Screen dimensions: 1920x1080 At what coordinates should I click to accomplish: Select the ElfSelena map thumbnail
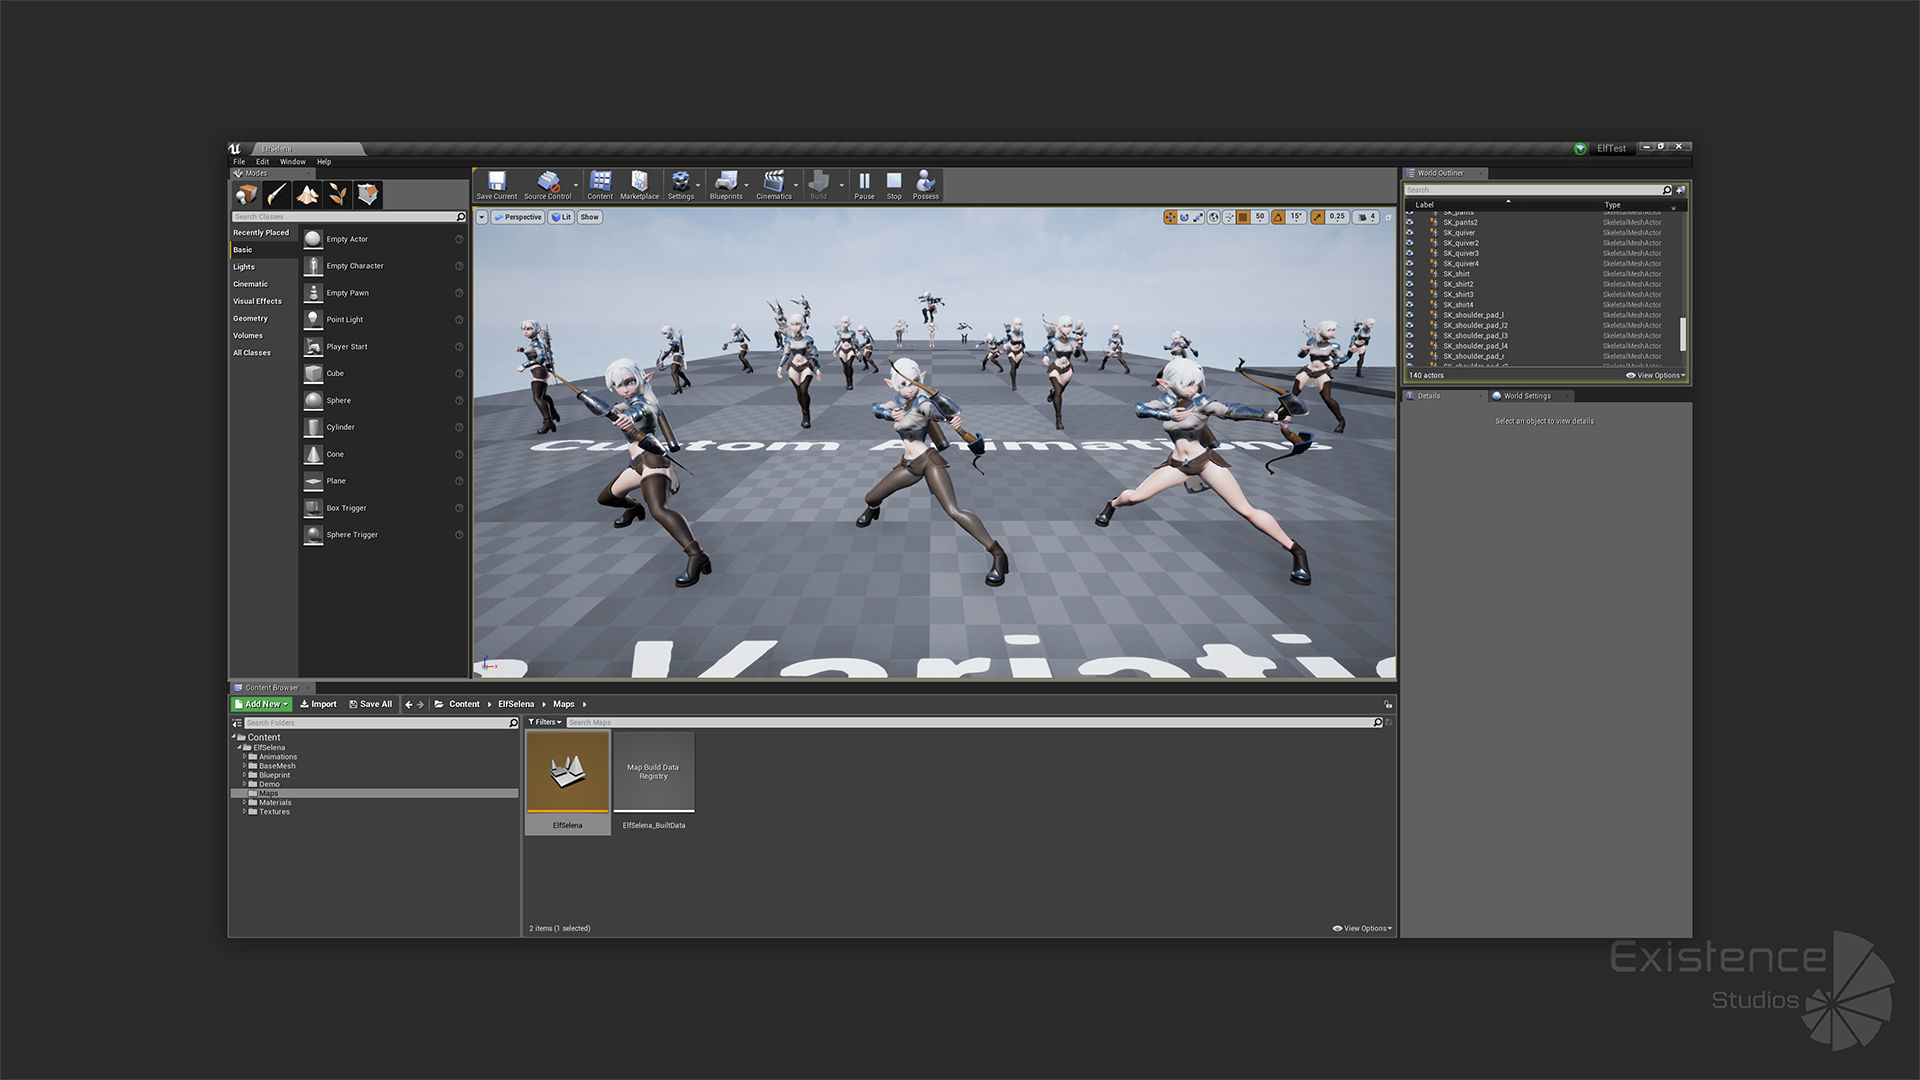pos(567,772)
